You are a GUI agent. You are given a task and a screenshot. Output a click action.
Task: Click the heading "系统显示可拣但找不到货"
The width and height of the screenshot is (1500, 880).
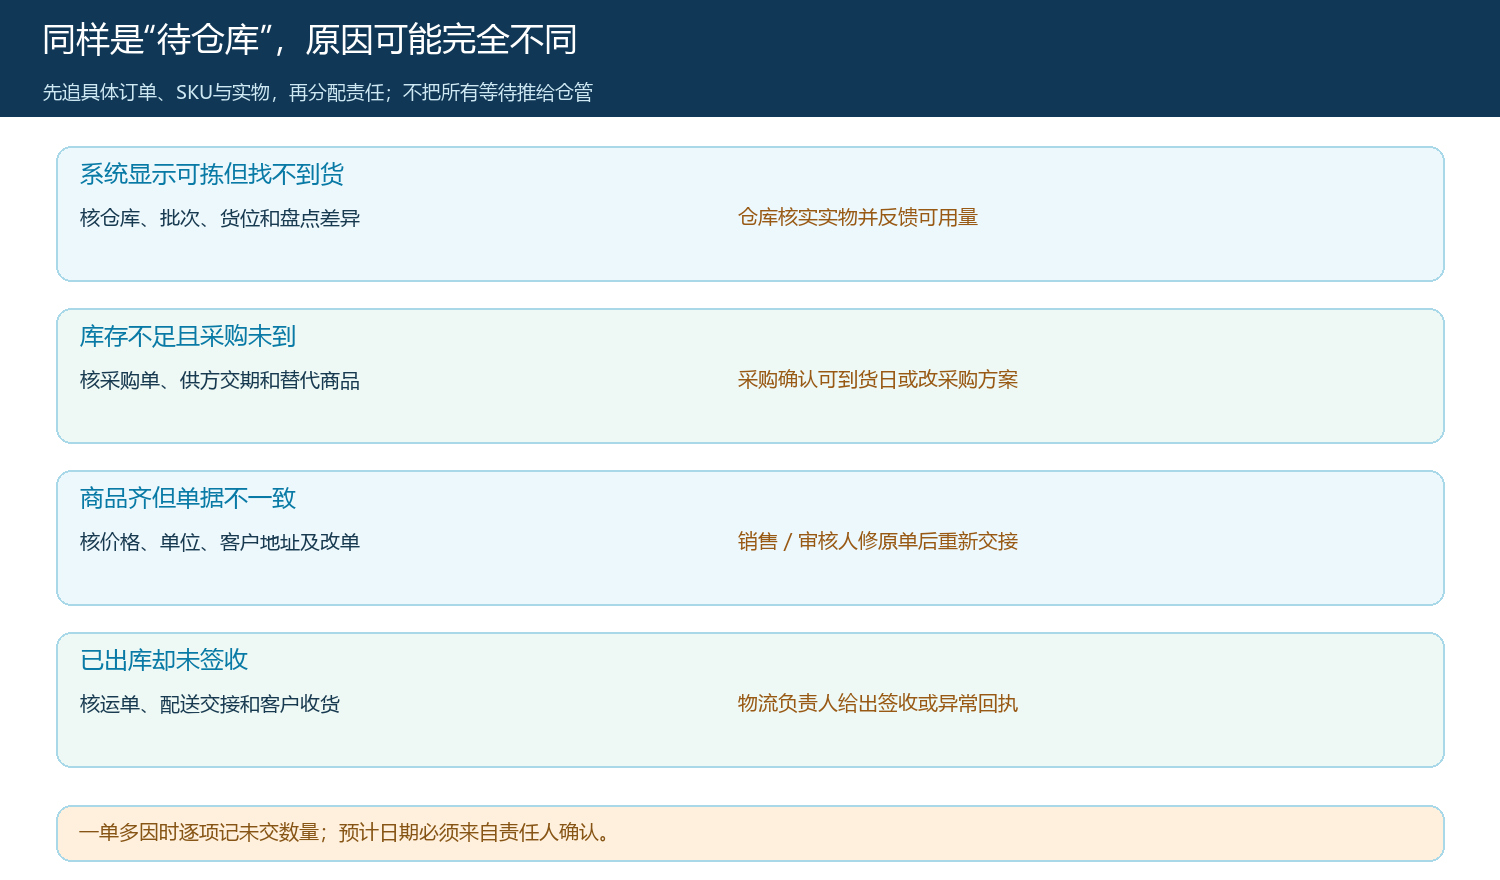point(212,174)
